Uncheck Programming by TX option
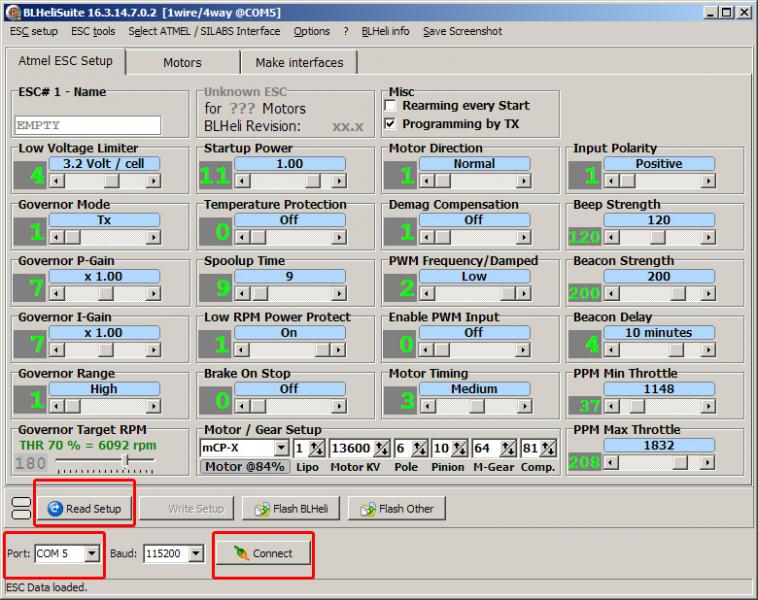Image resolution: width=758 pixels, height=600 pixels. [x=392, y=125]
